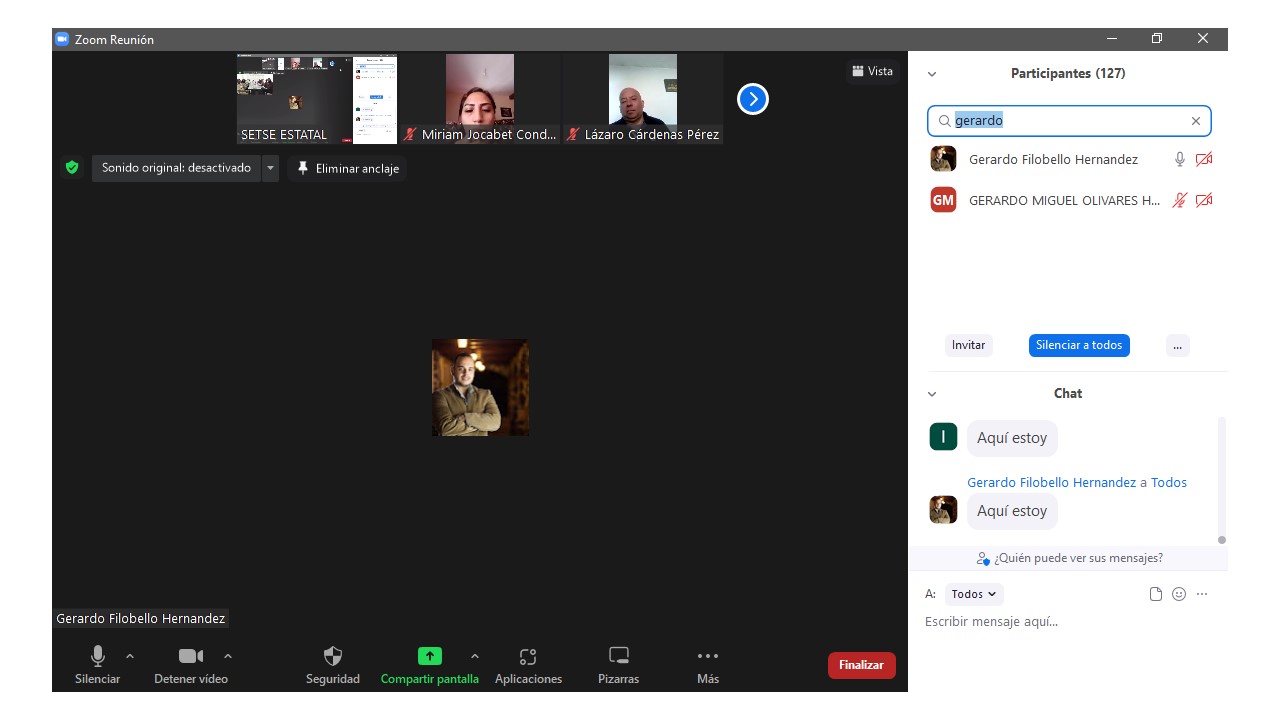Screen dimensions: 1280x720
Task: Toggle GERARDO MIGUEL OLIVARES muted microphone icon
Action: point(1180,200)
